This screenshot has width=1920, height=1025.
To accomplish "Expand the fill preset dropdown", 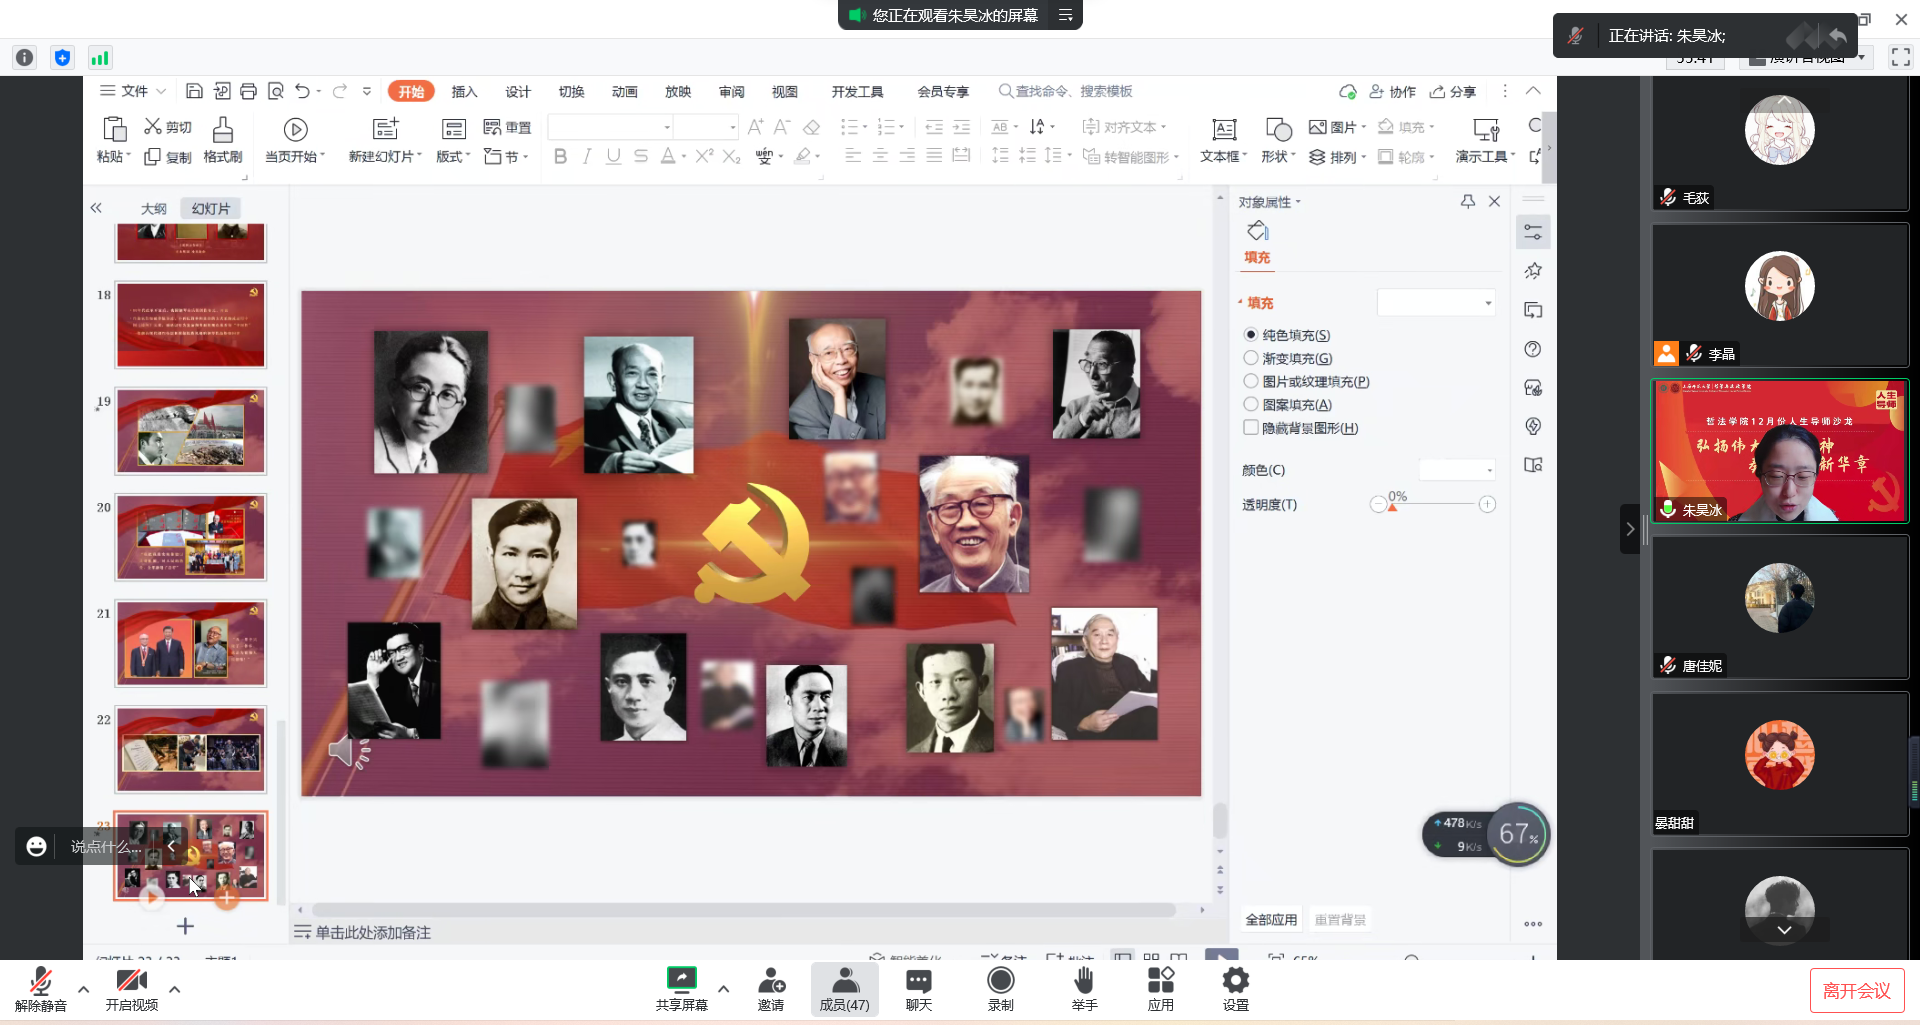I will point(1436,303).
